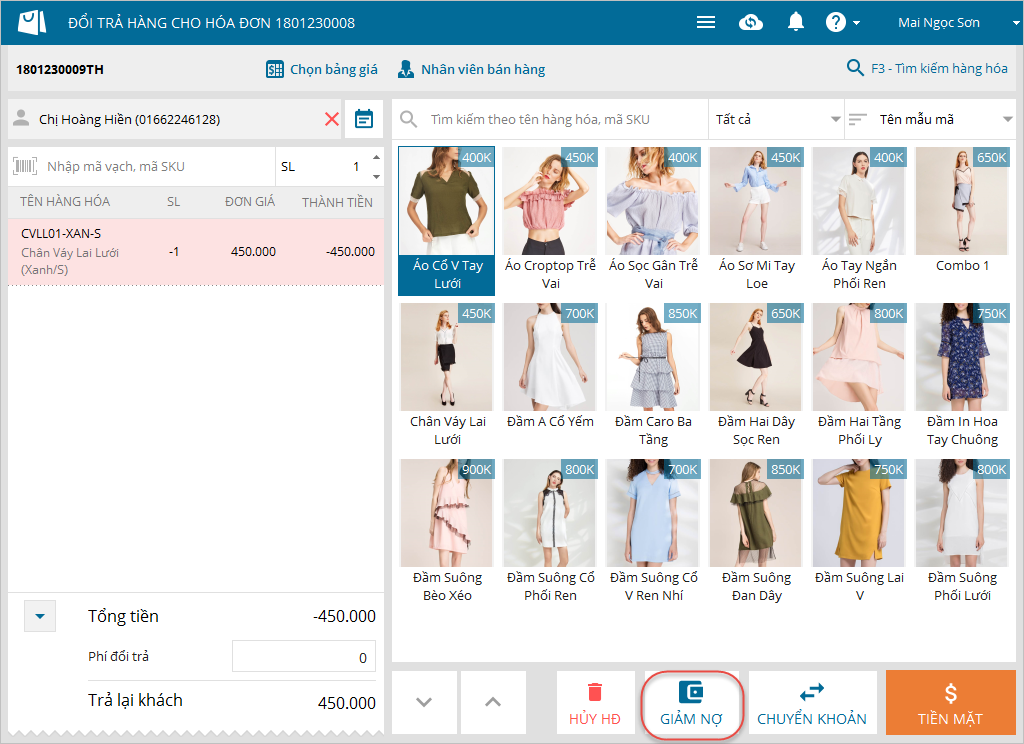Open the hamburger menu icon
This screenshot has height=744, width=1024.
pyautogui.click(x=706, y=22)
